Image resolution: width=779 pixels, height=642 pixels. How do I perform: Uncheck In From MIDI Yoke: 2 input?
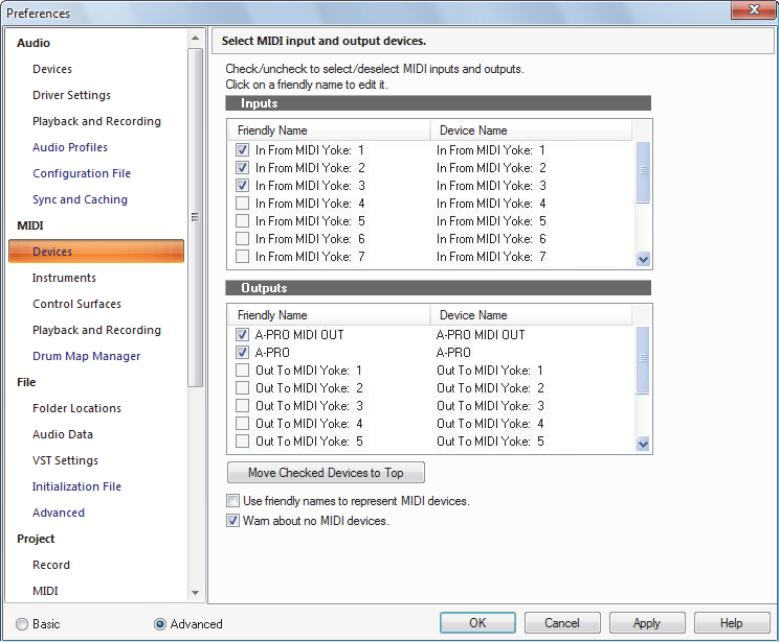(242, 167)
